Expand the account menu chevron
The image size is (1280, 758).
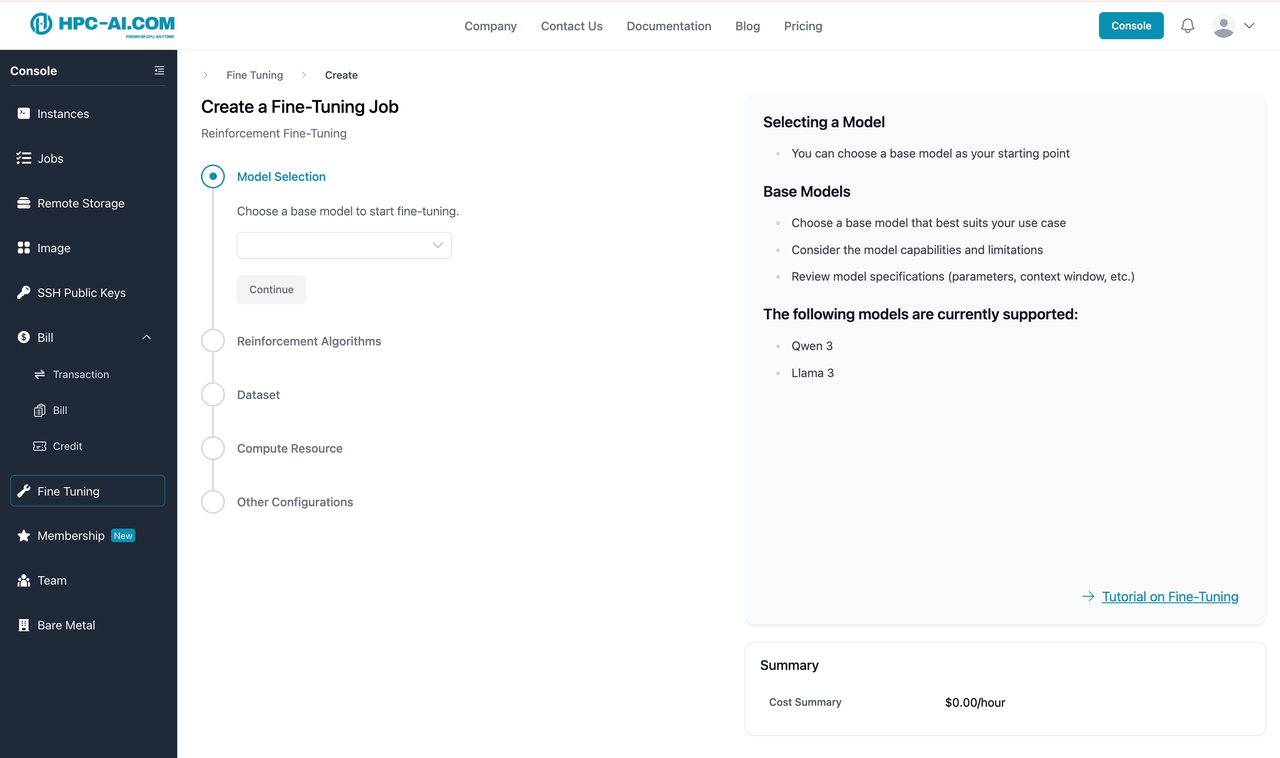tap(1249, 26)
